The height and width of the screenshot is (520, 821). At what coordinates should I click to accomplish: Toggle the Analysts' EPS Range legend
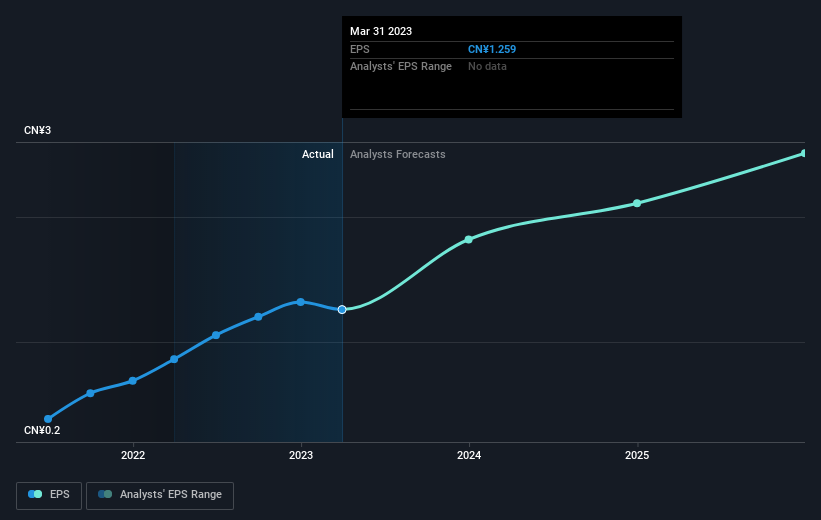click(160, 495)
